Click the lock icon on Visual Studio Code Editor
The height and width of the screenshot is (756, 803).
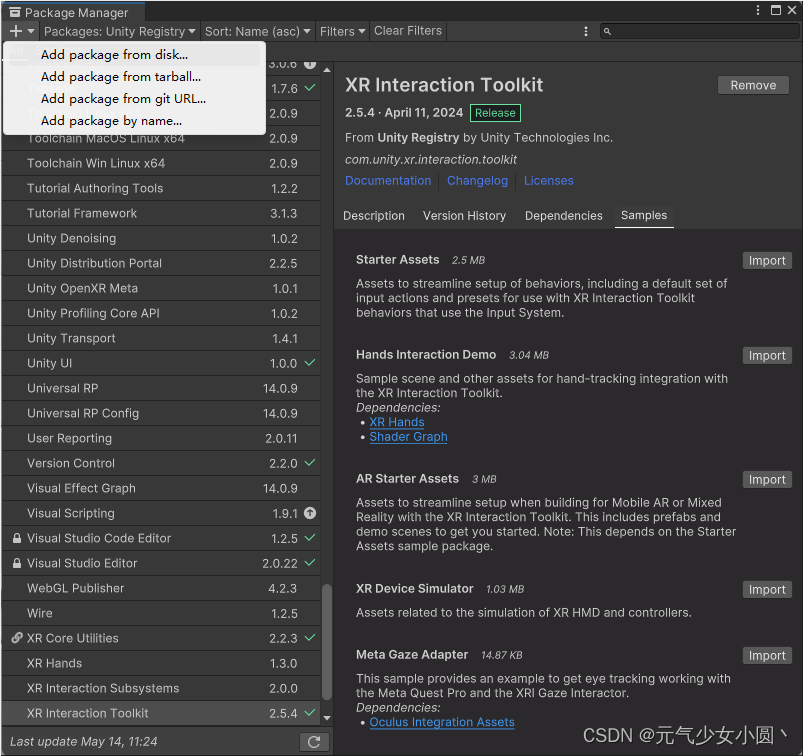pos(17,538)
